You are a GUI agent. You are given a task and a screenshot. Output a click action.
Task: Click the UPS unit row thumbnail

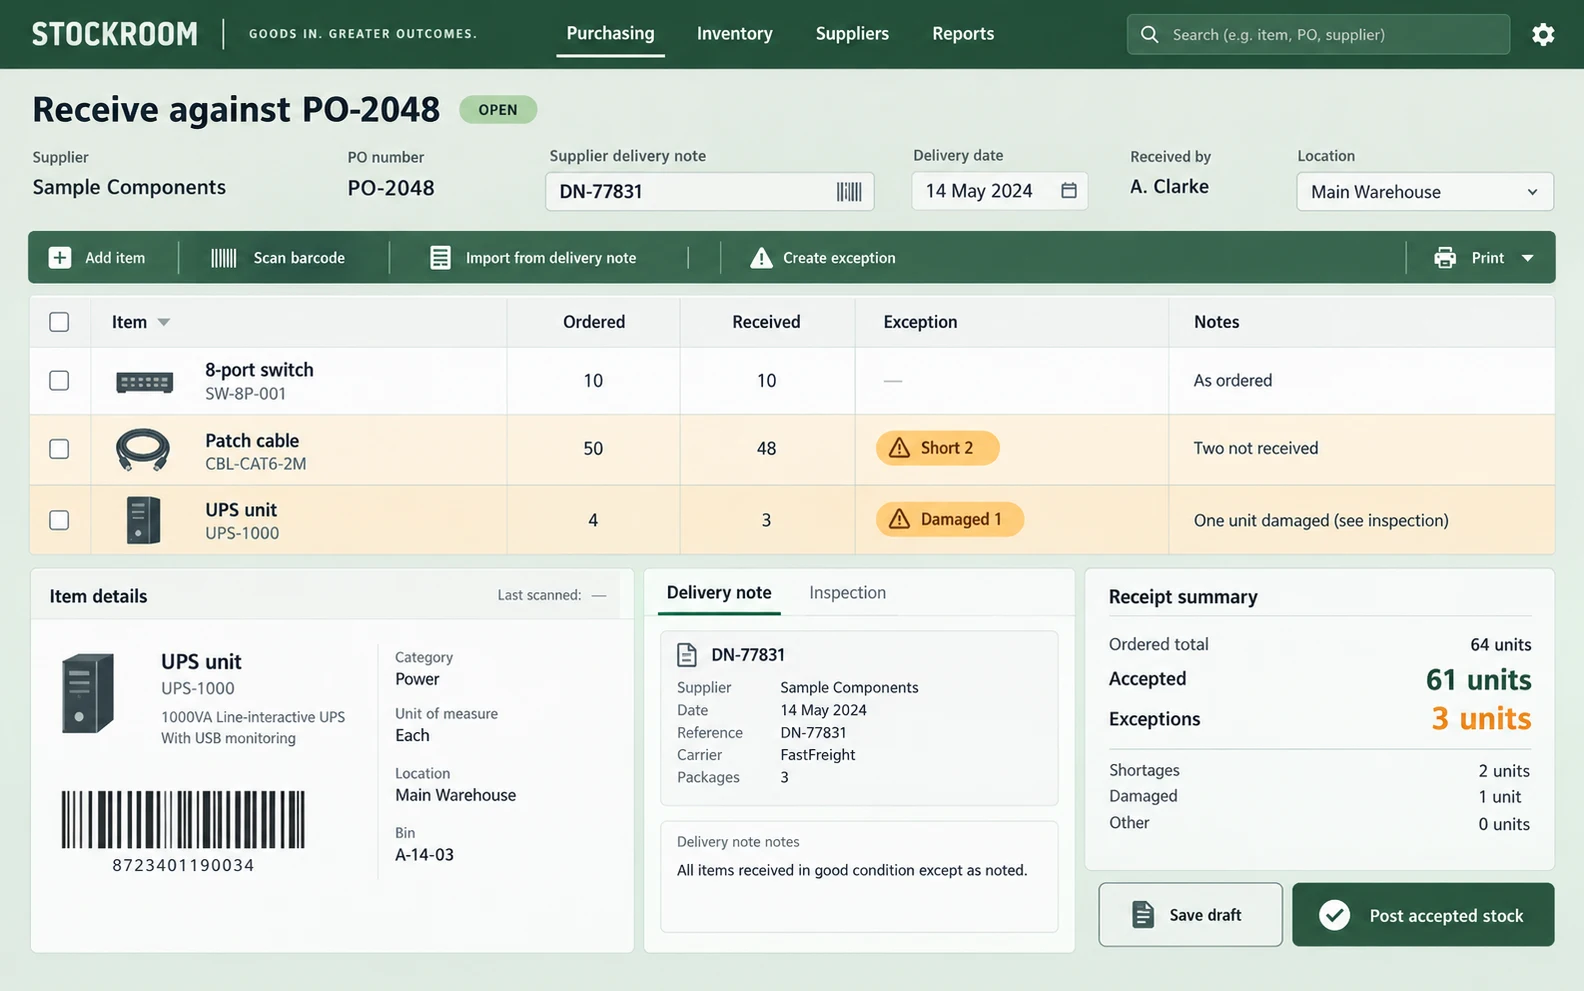tap(144, 520)
